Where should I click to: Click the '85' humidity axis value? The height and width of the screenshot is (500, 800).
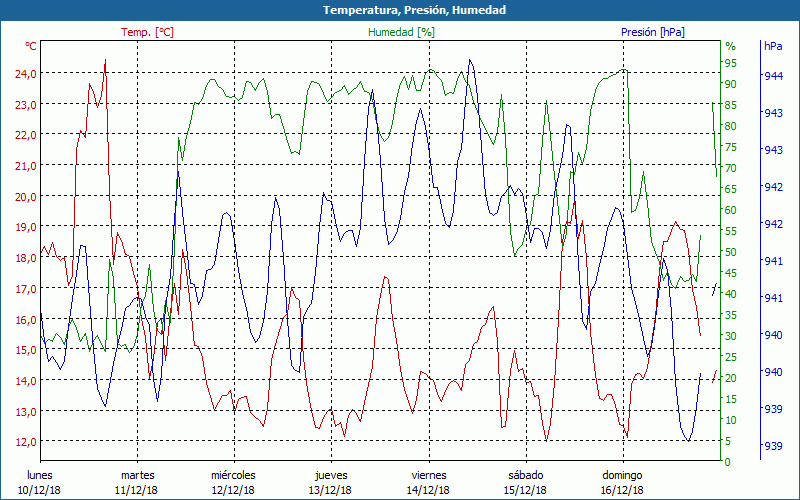[x=731, y=105]
